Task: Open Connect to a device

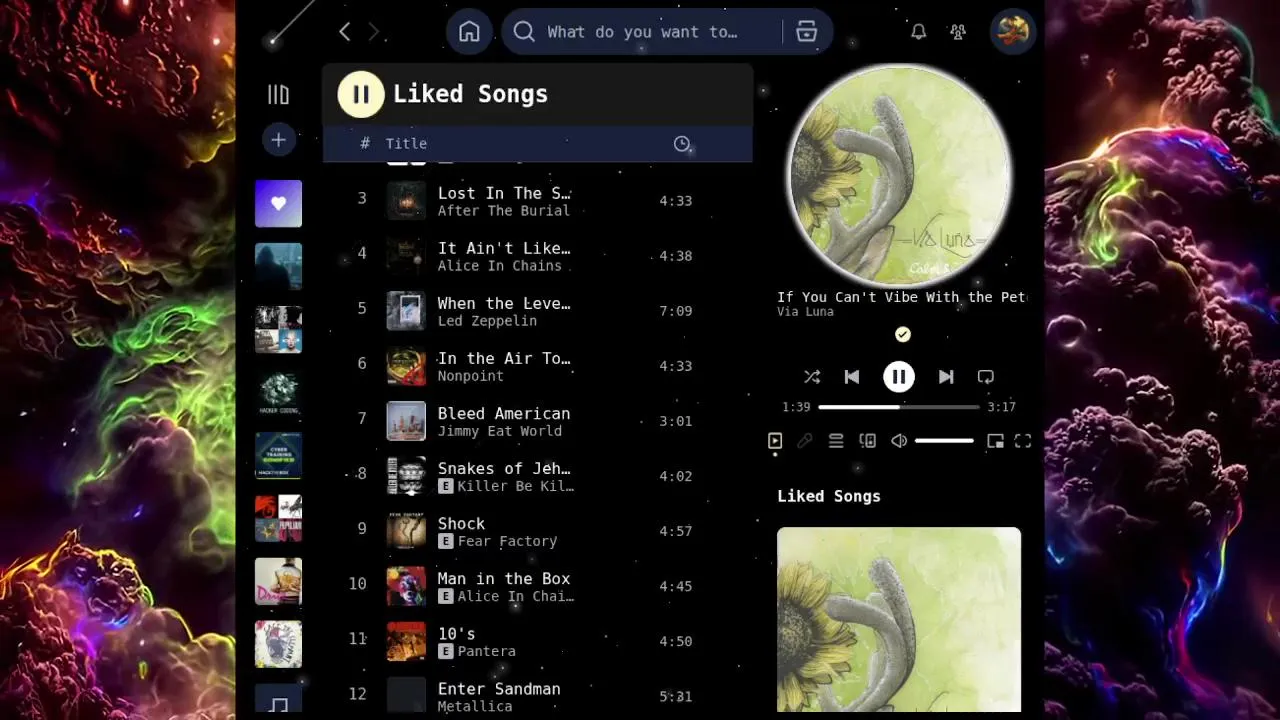Action: coord(868,441)
